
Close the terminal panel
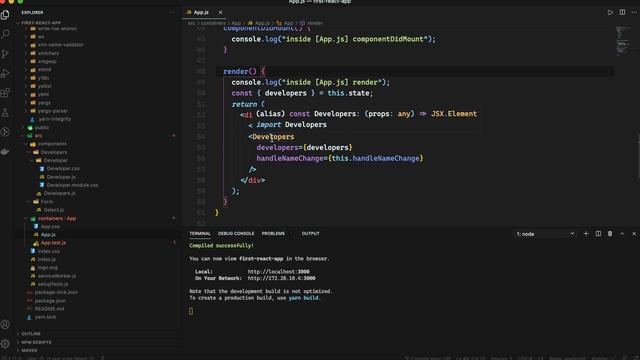point(634,233)
